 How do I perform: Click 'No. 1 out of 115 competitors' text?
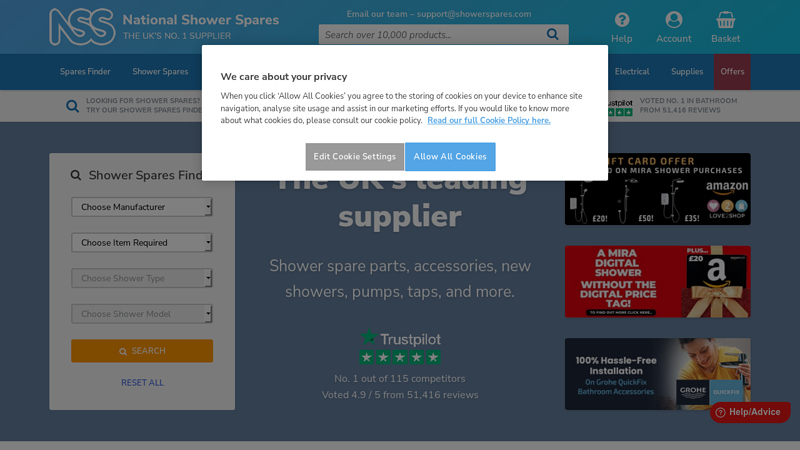tap(399, 379)
